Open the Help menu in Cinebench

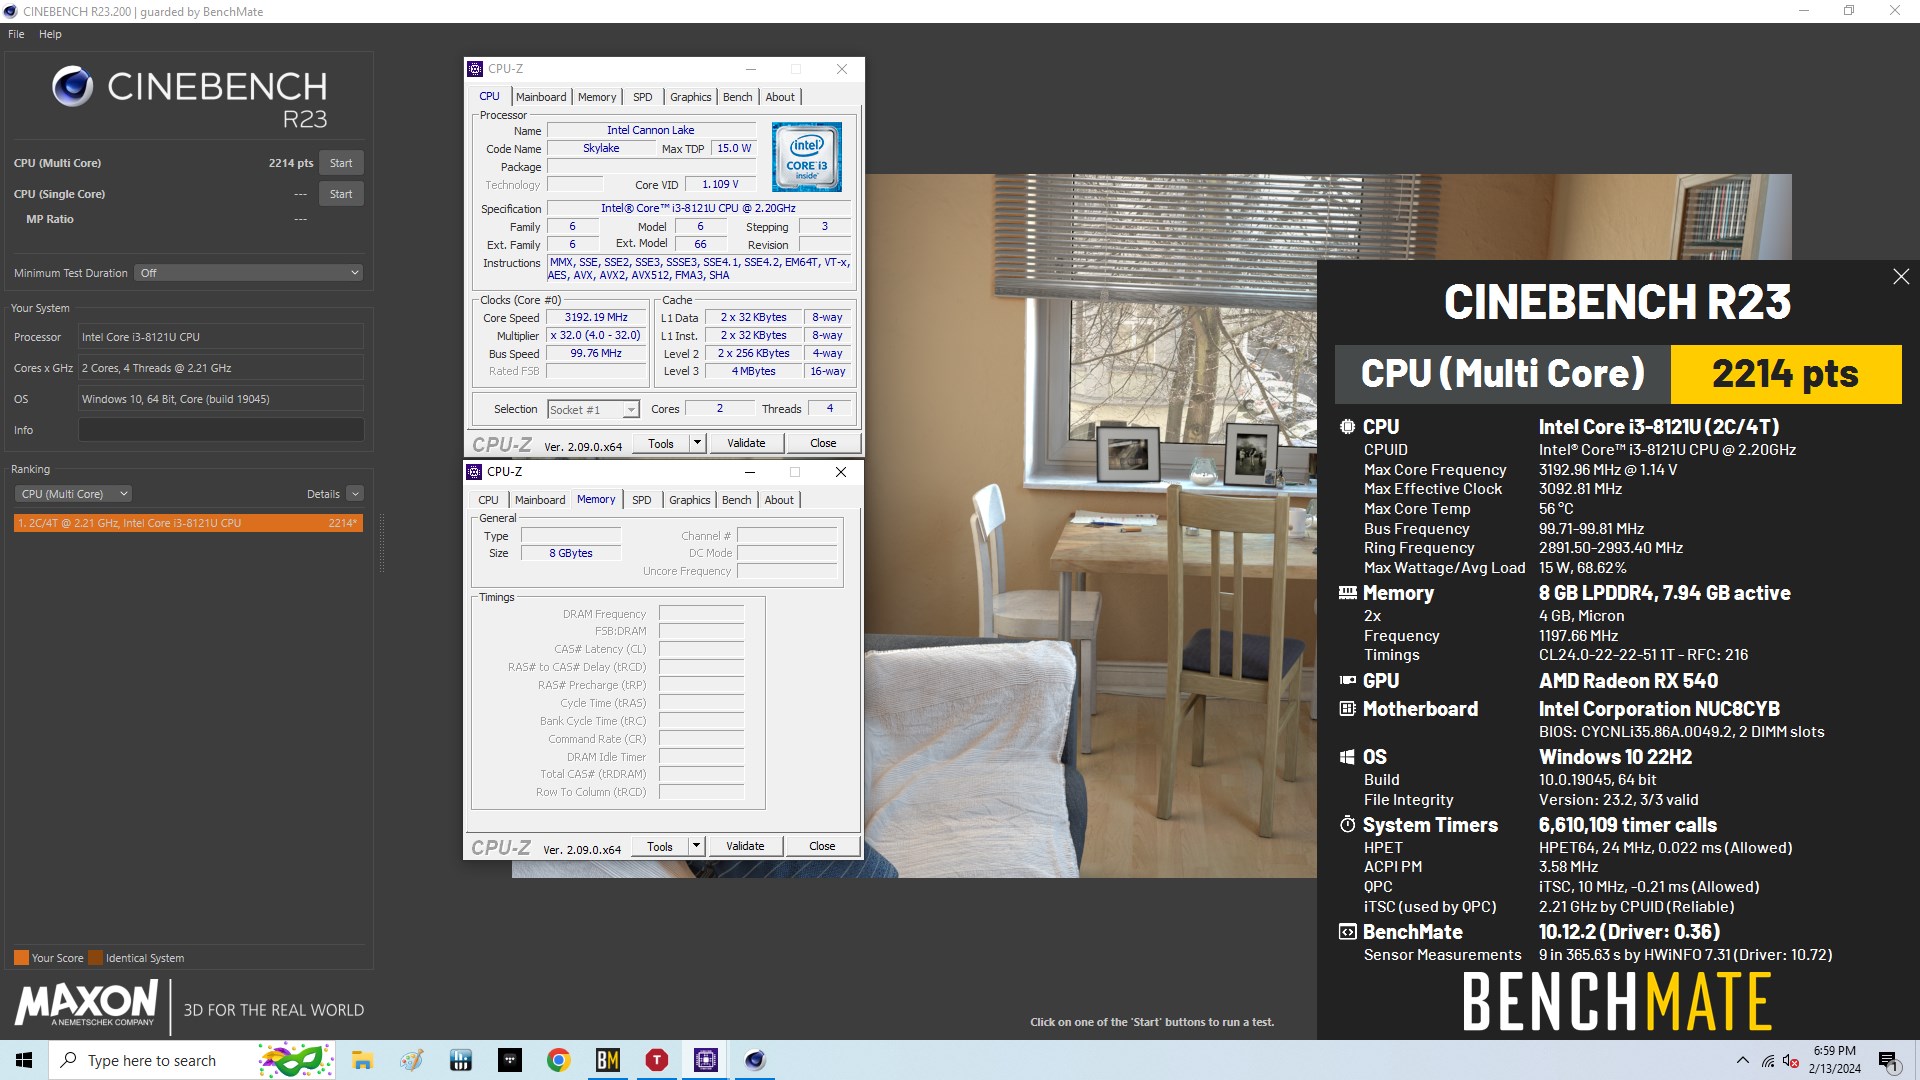coord(50,34)
